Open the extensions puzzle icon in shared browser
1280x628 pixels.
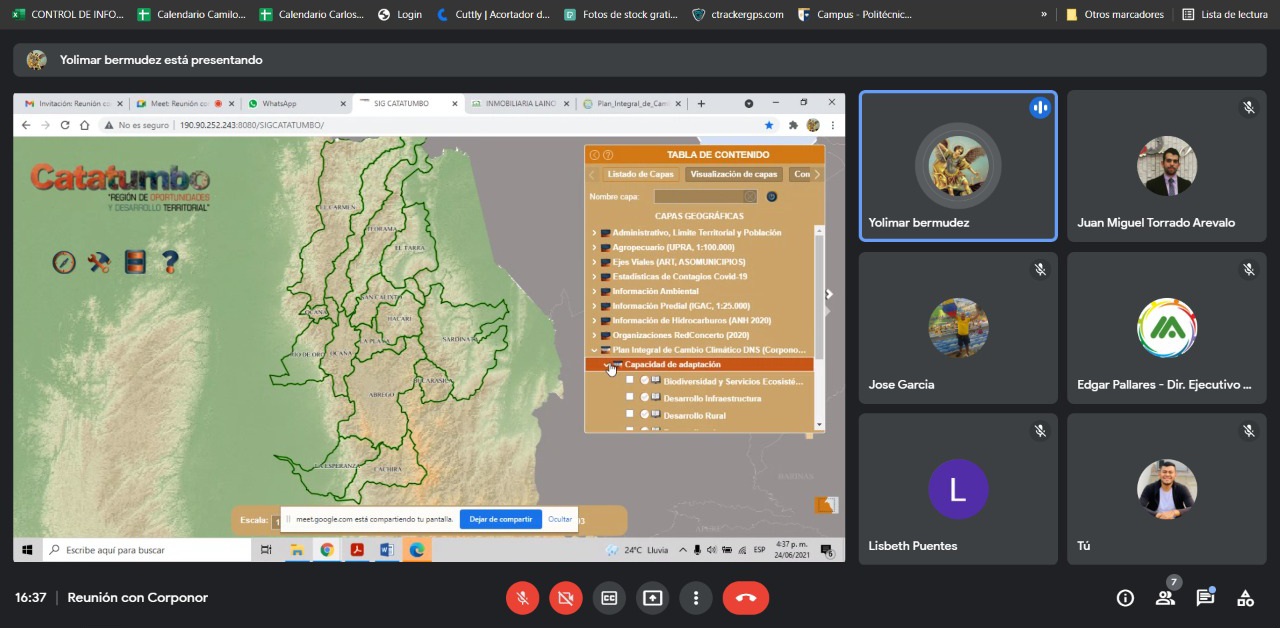793,125
